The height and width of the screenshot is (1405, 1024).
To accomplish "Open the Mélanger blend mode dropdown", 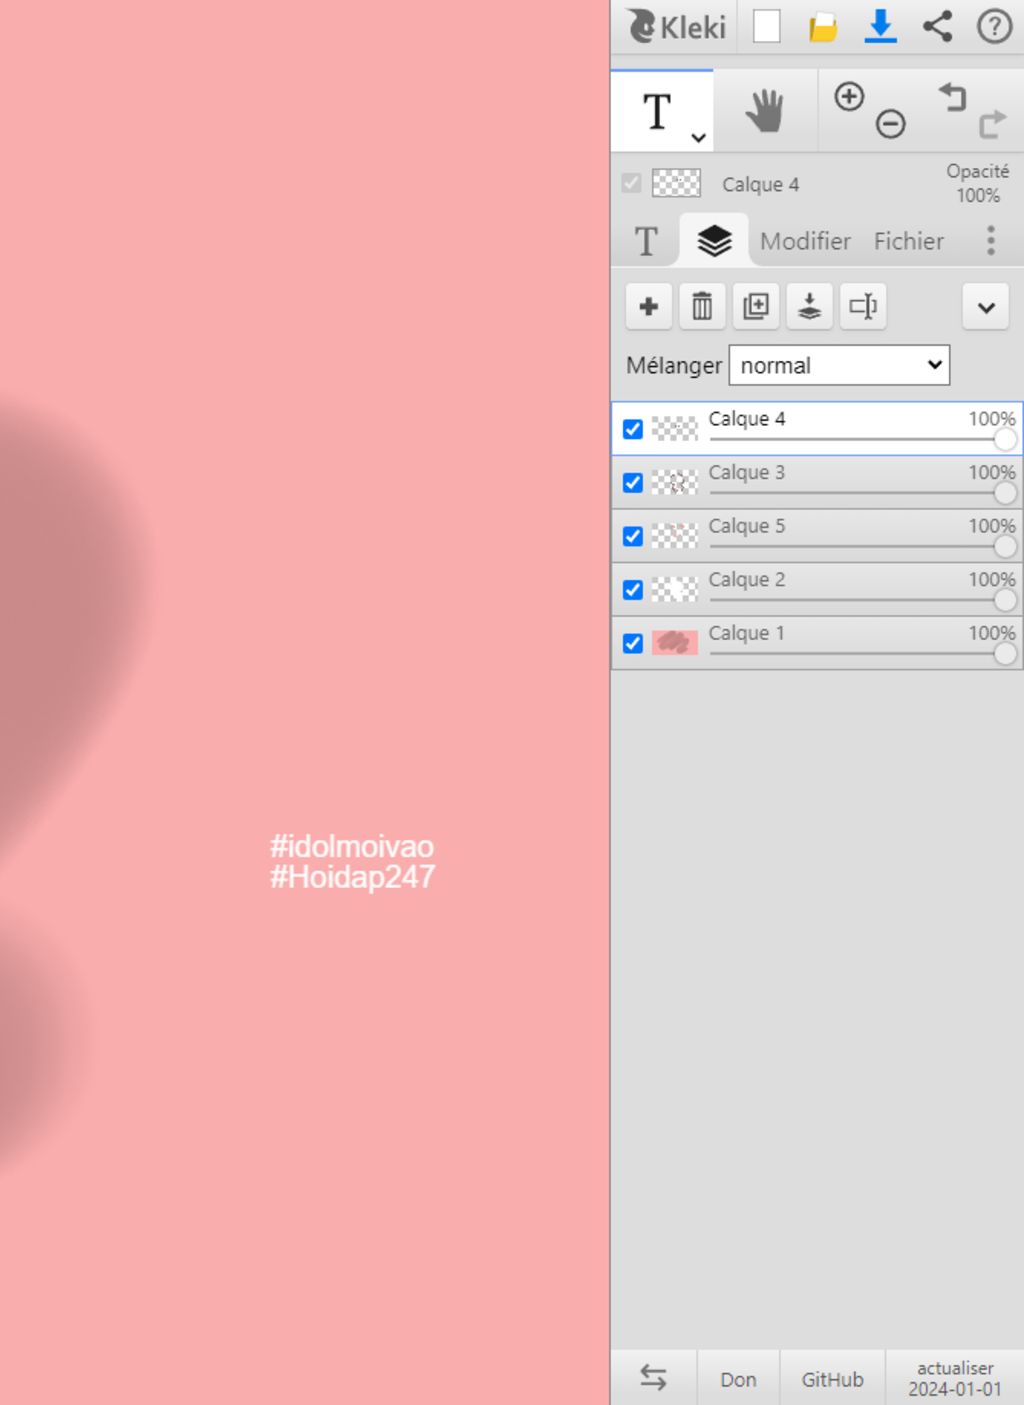I will click(x=839, y=365).
